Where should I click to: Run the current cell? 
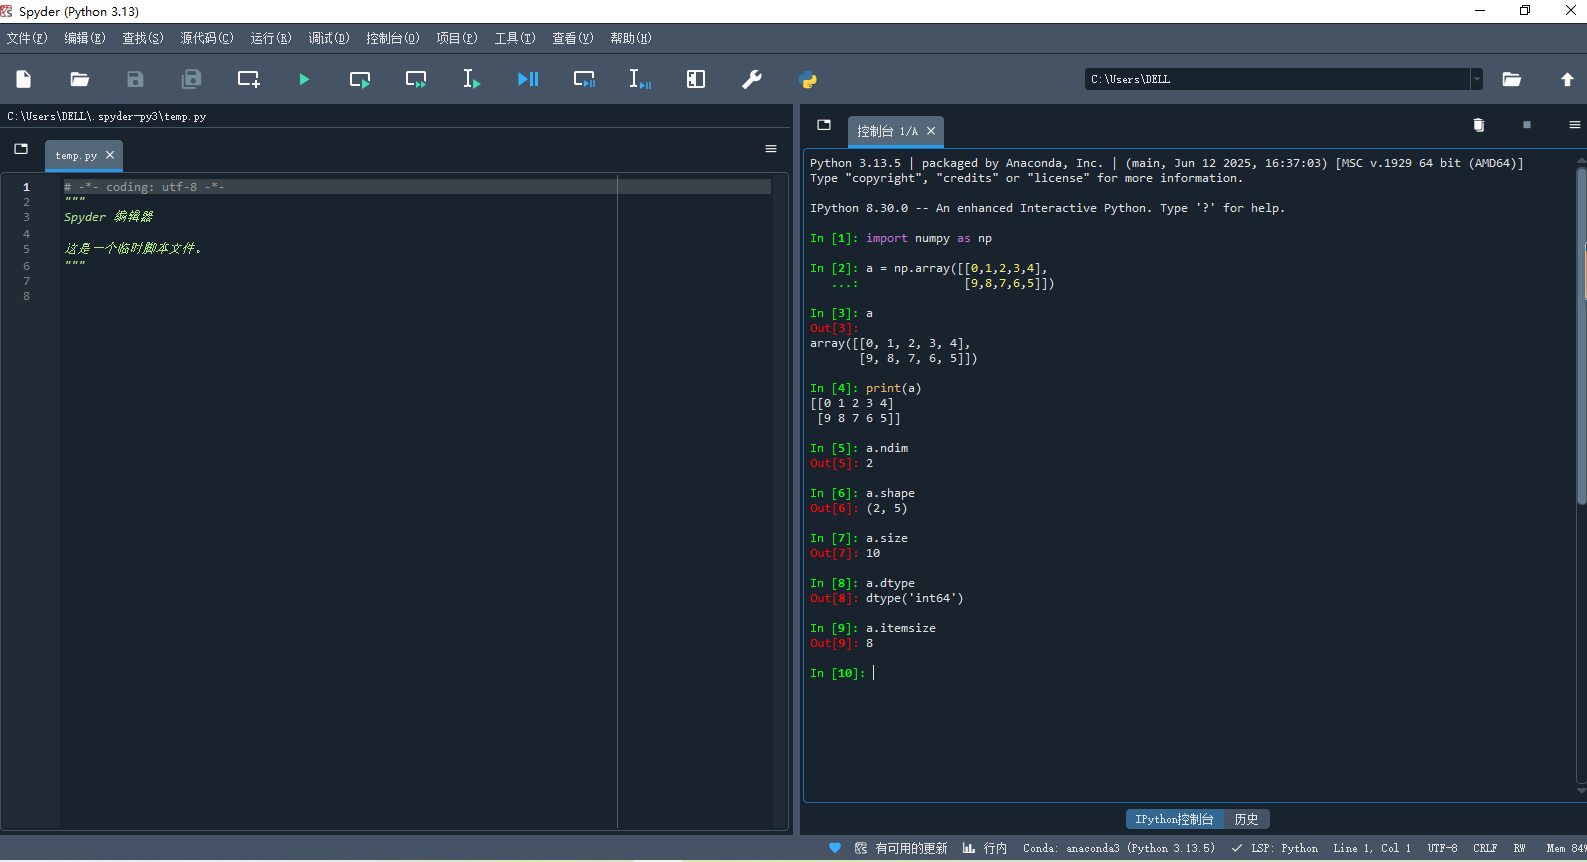pyautogui.click(x=360, y=79)
